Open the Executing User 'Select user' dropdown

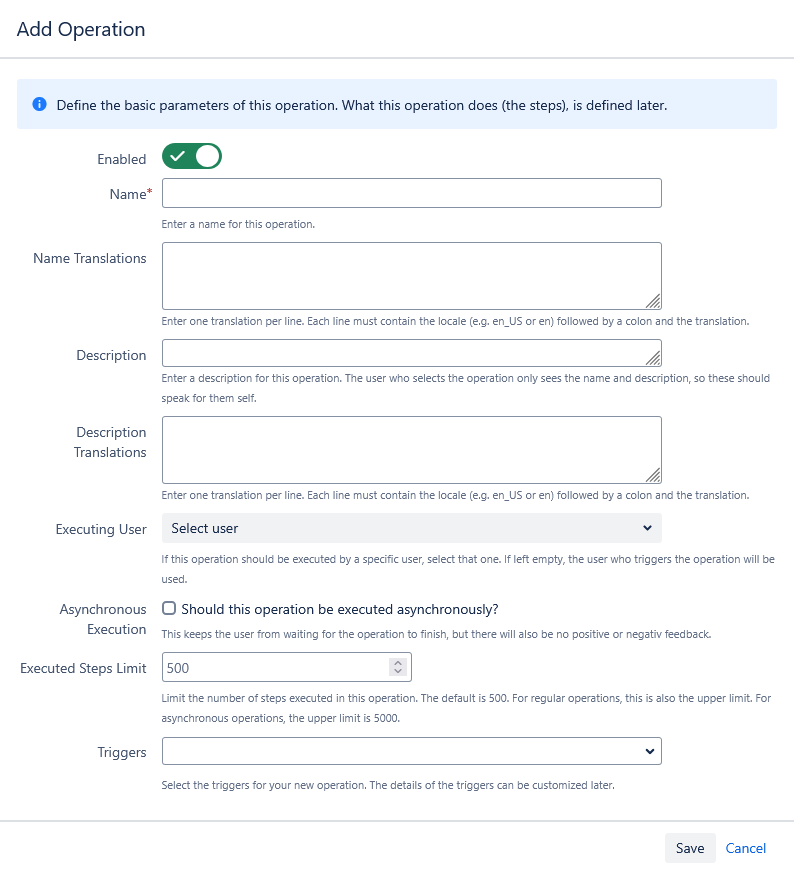click(x=411, y=528)
